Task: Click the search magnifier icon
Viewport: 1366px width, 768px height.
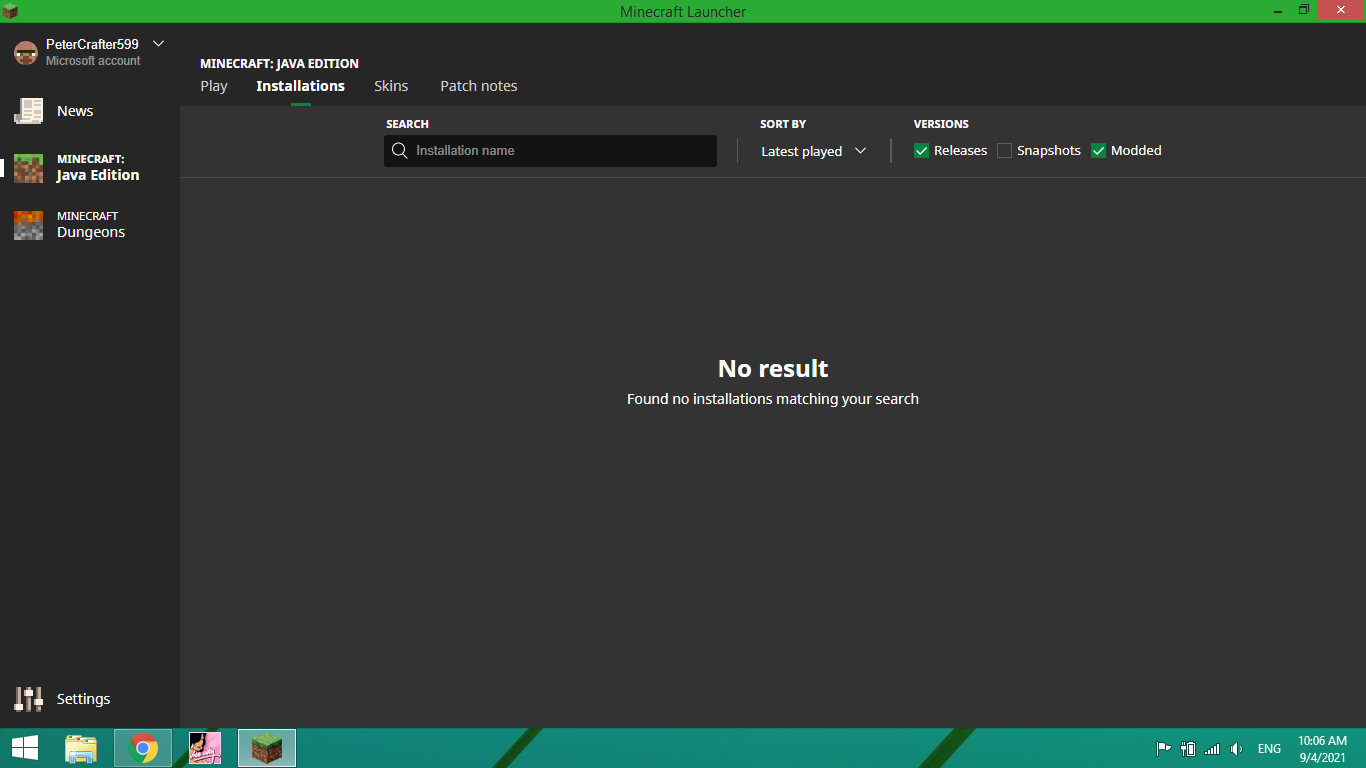Action: coord(400,151)
